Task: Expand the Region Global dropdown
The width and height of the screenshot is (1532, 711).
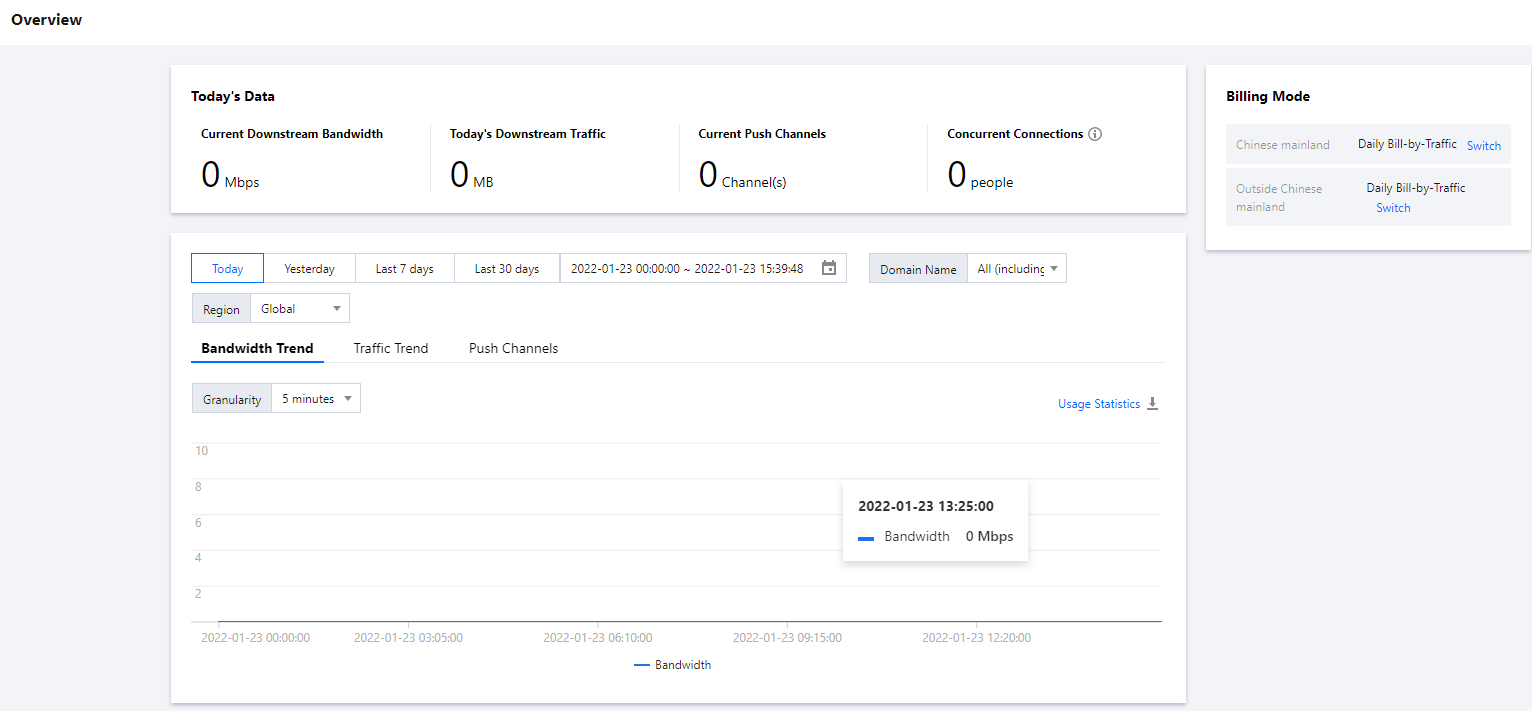Action: (x=300, y=309)
